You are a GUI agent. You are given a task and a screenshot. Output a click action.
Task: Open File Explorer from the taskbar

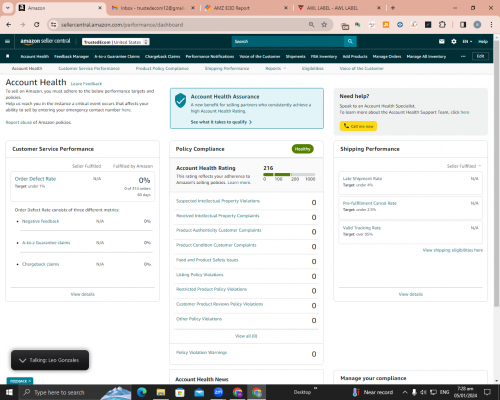161,392
